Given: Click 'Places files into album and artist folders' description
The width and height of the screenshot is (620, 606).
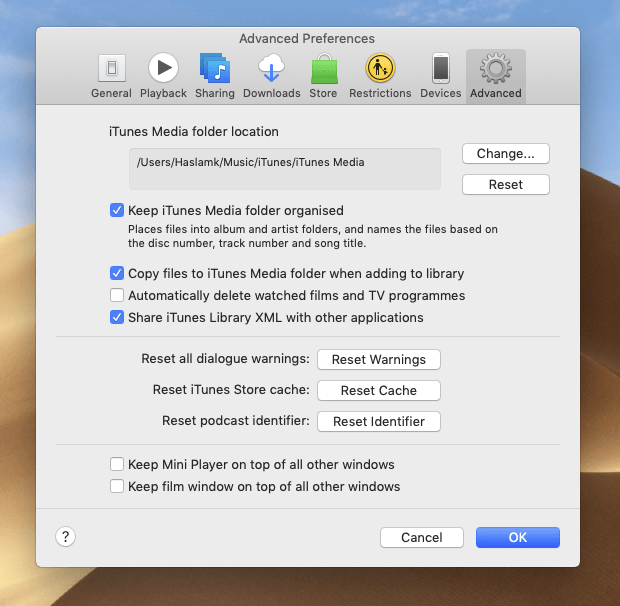Looking at the screenshot, I should (x=313, y=236).
